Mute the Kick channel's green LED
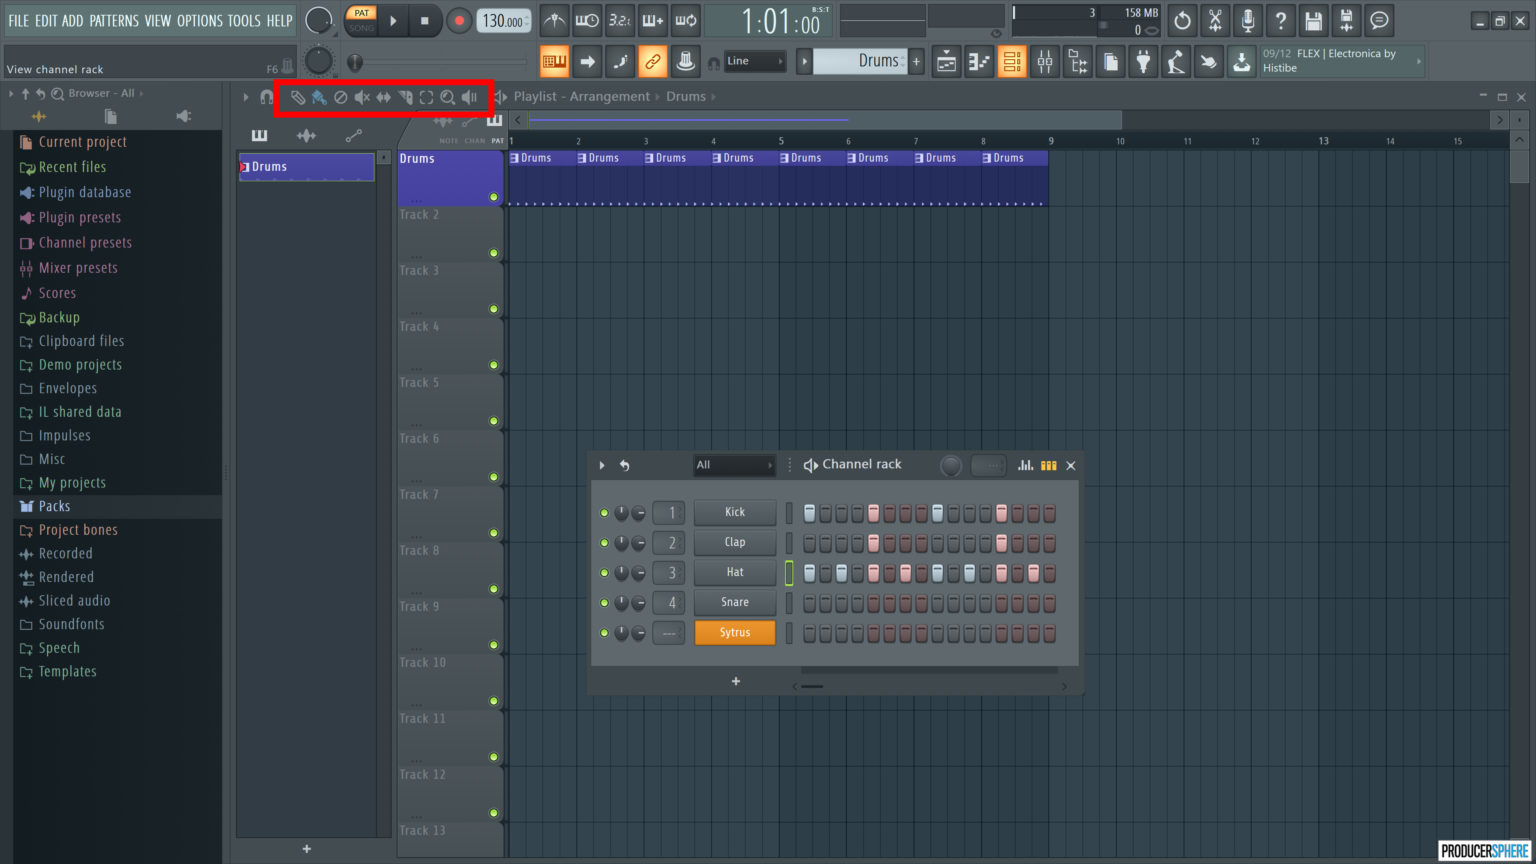 coord(604,512)
